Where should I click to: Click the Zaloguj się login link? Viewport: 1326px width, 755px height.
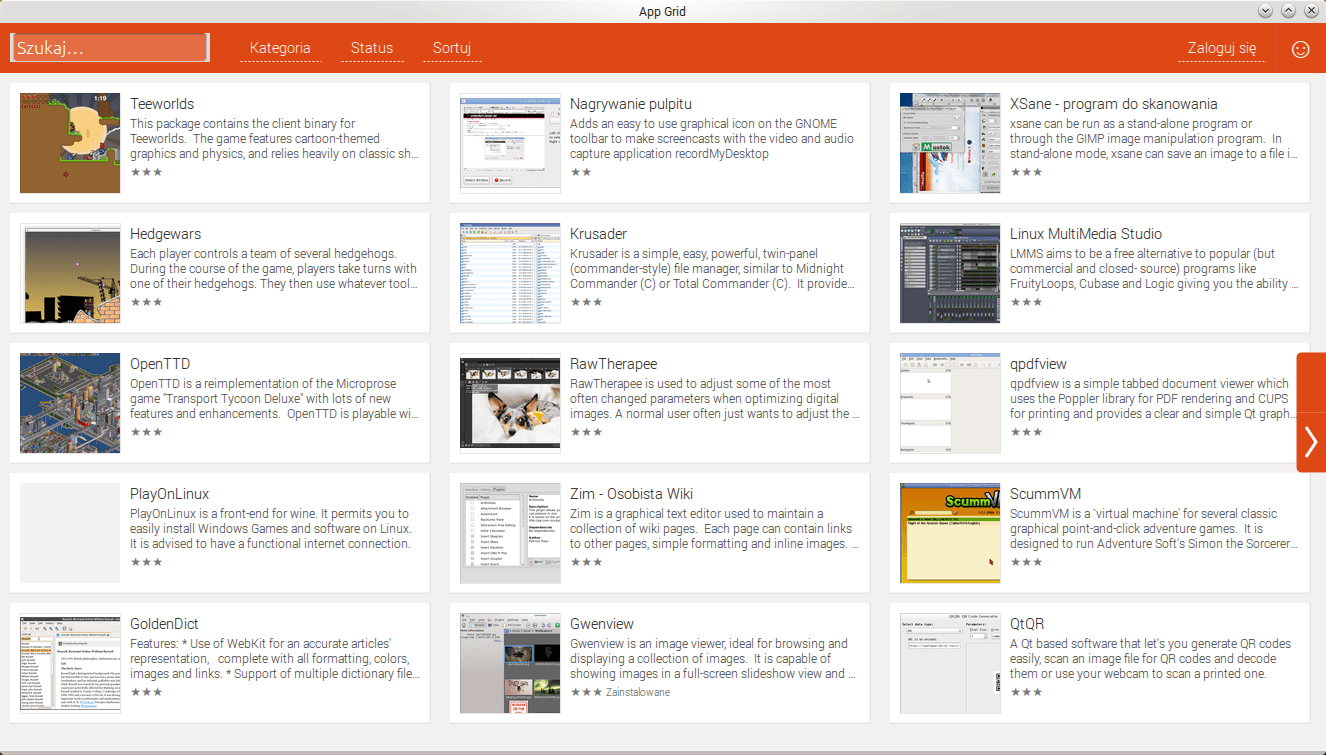(1221, 48)
